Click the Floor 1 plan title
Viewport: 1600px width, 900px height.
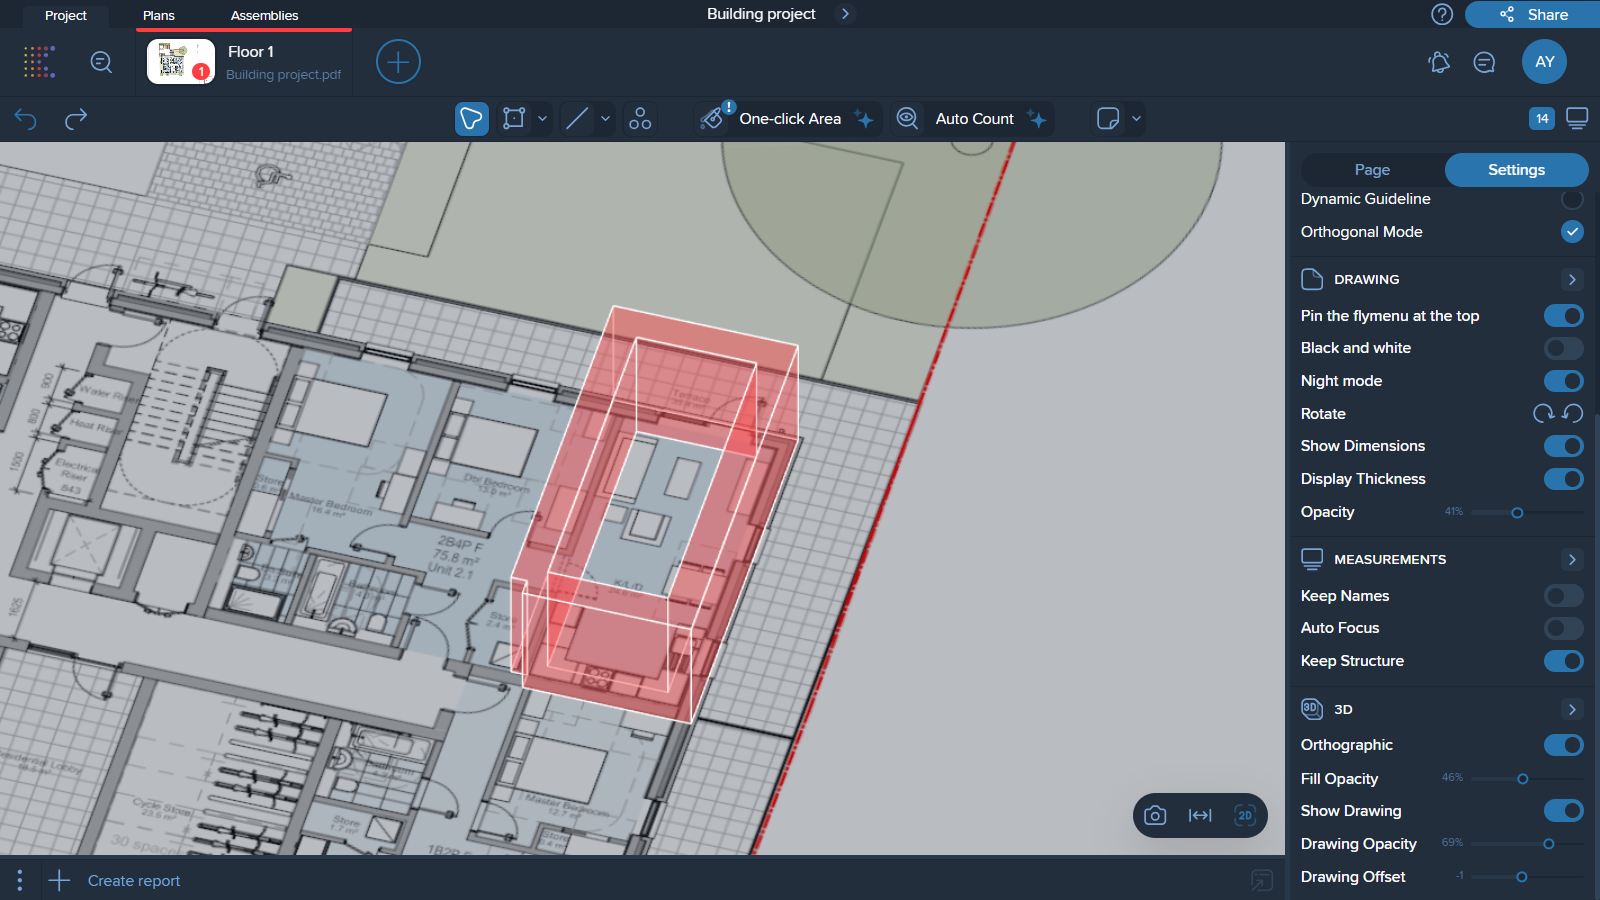[x=251, y=52]
